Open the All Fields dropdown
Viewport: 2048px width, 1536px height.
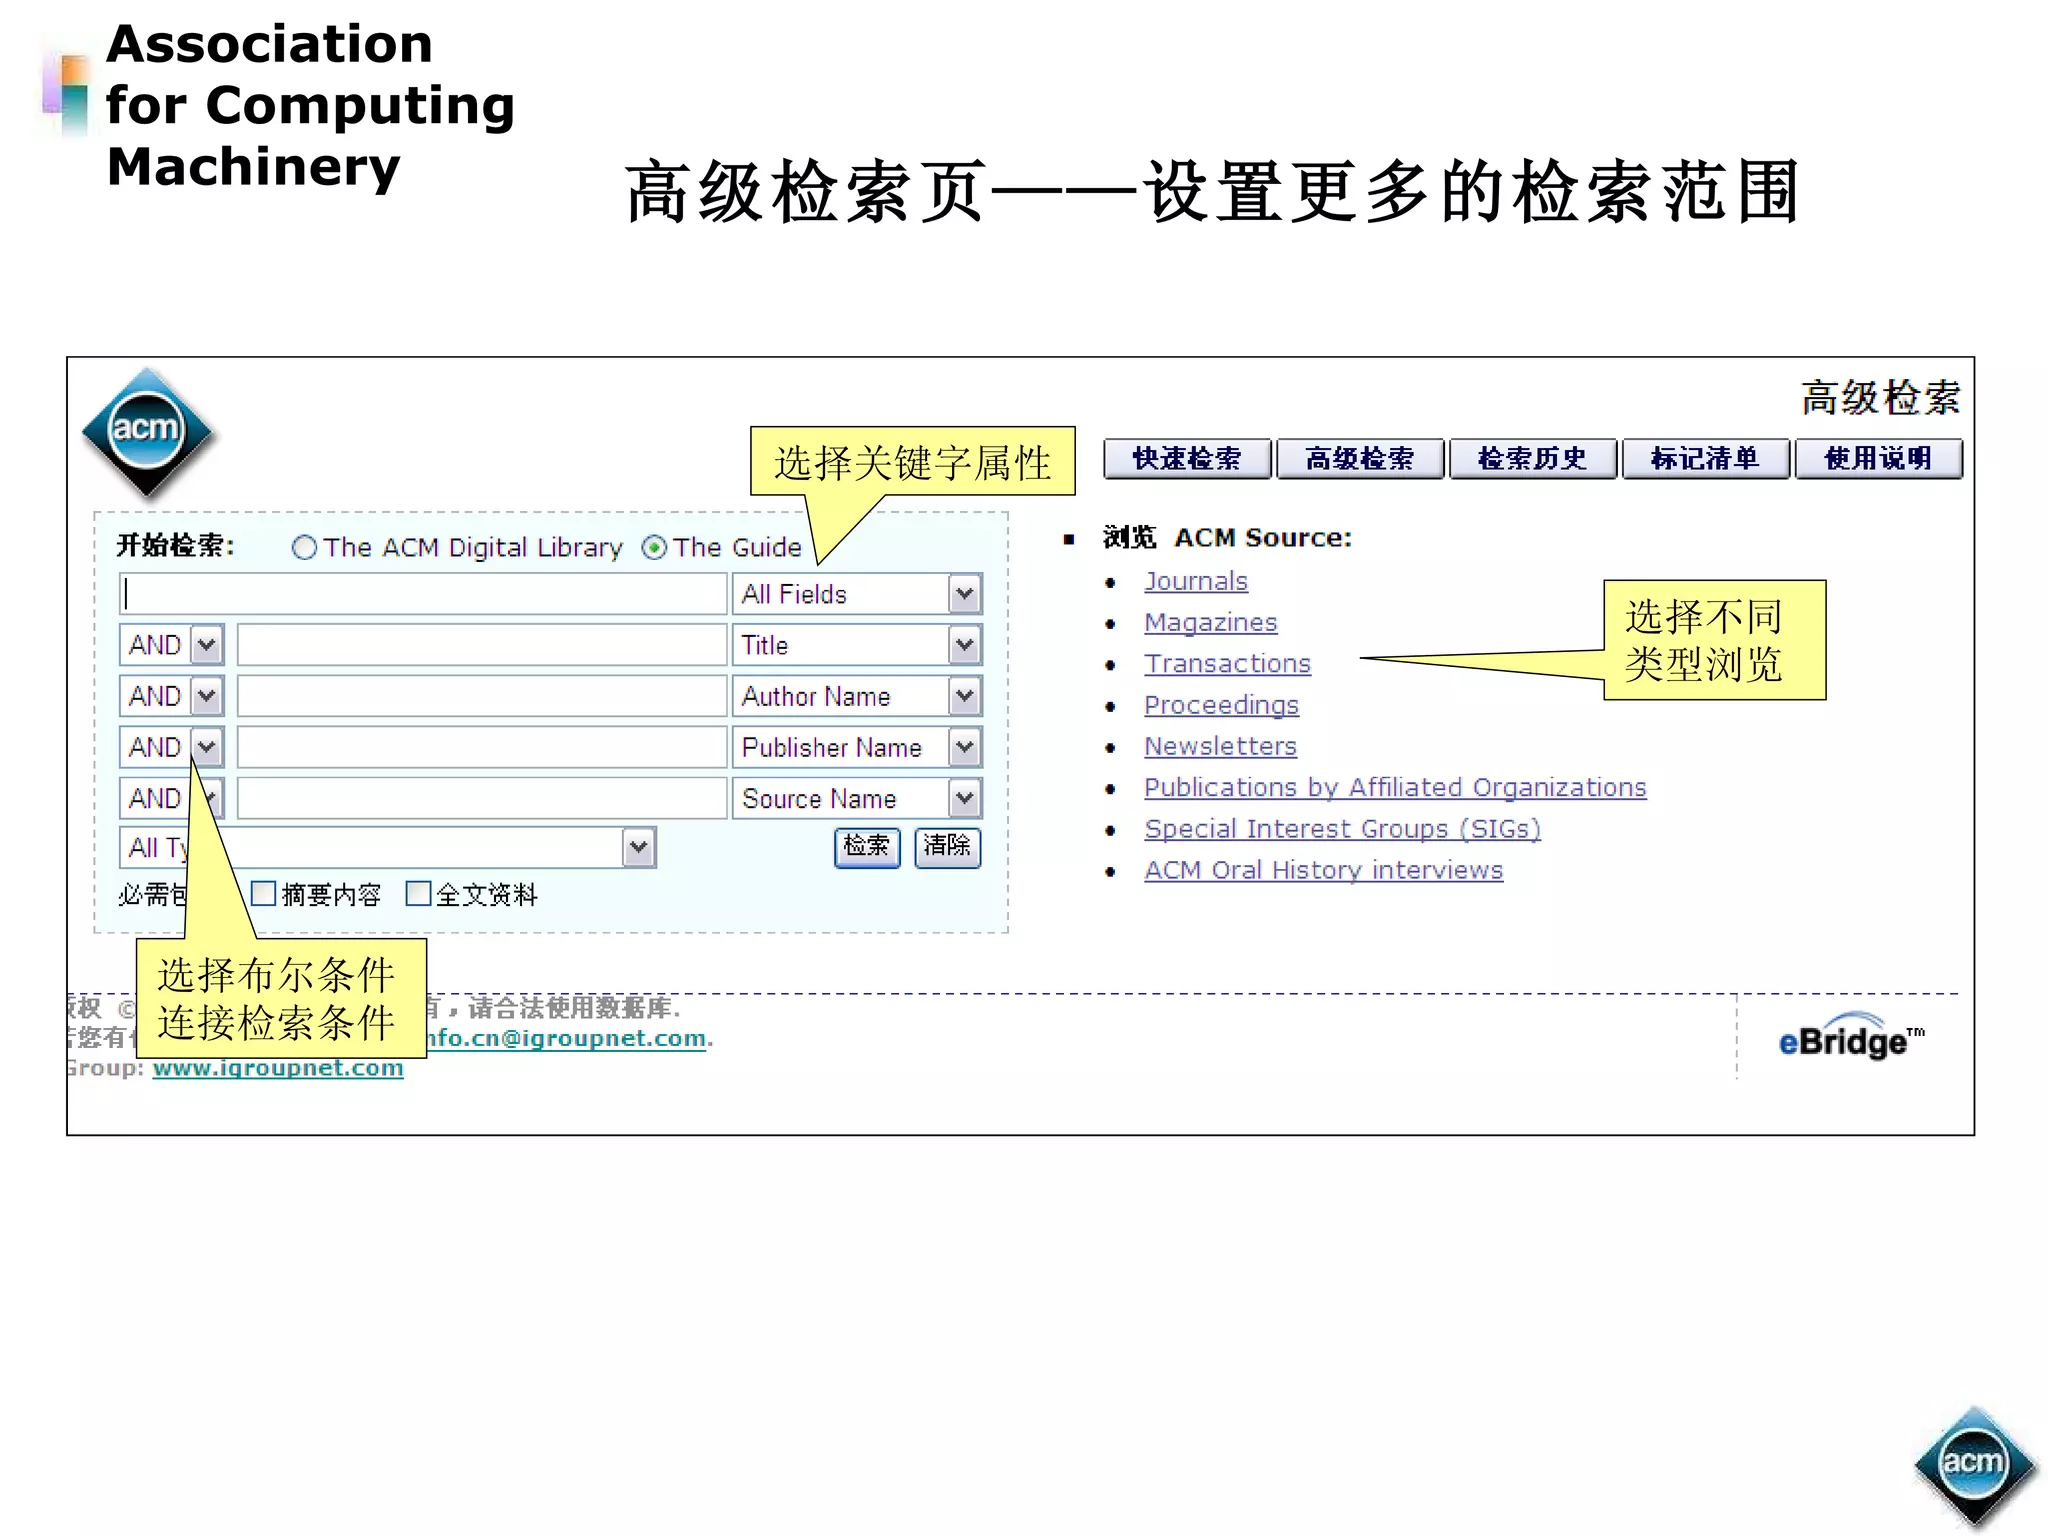[x=964, y=594]
